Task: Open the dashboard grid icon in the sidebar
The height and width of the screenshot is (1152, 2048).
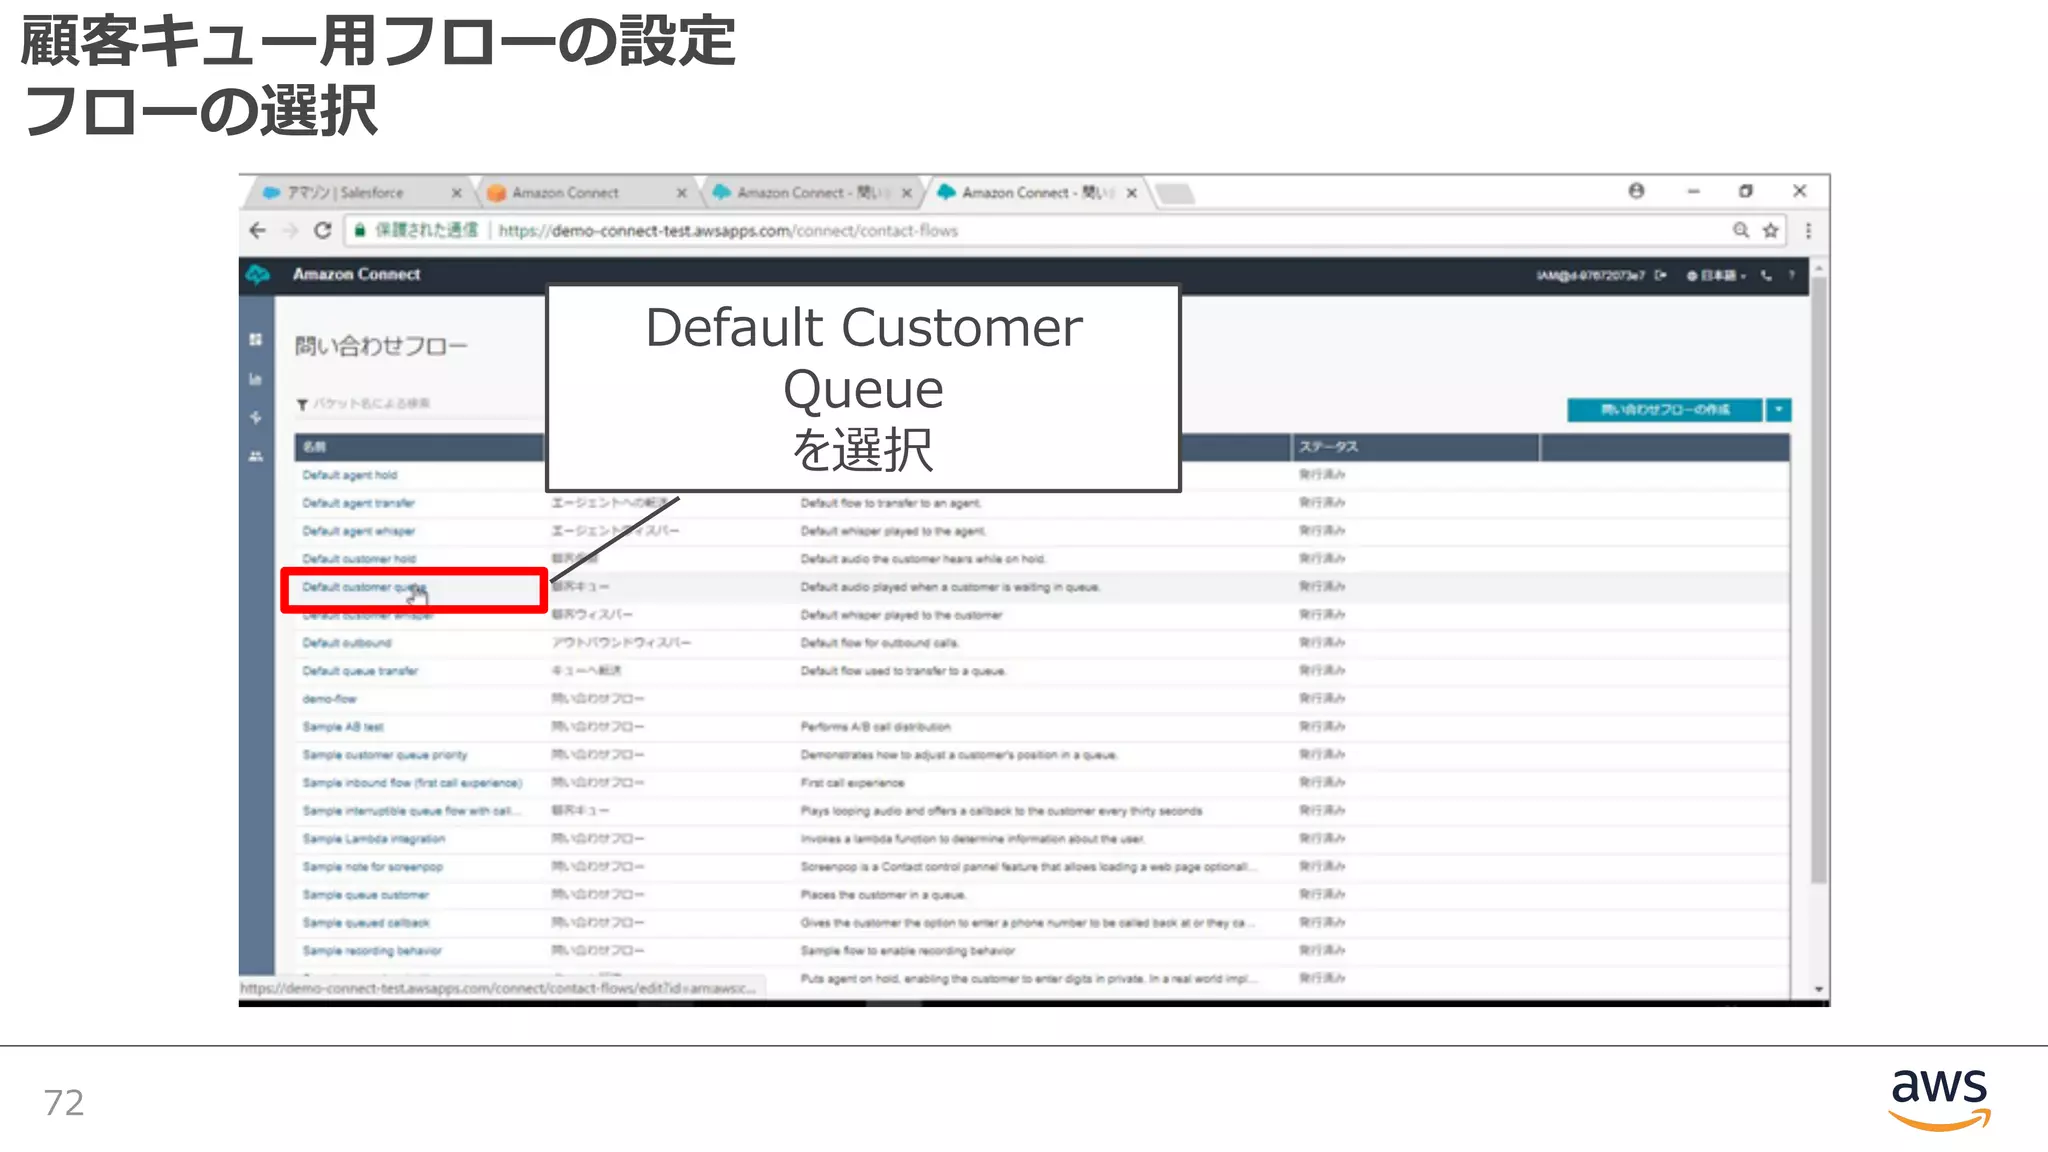Action: point(256,340)
